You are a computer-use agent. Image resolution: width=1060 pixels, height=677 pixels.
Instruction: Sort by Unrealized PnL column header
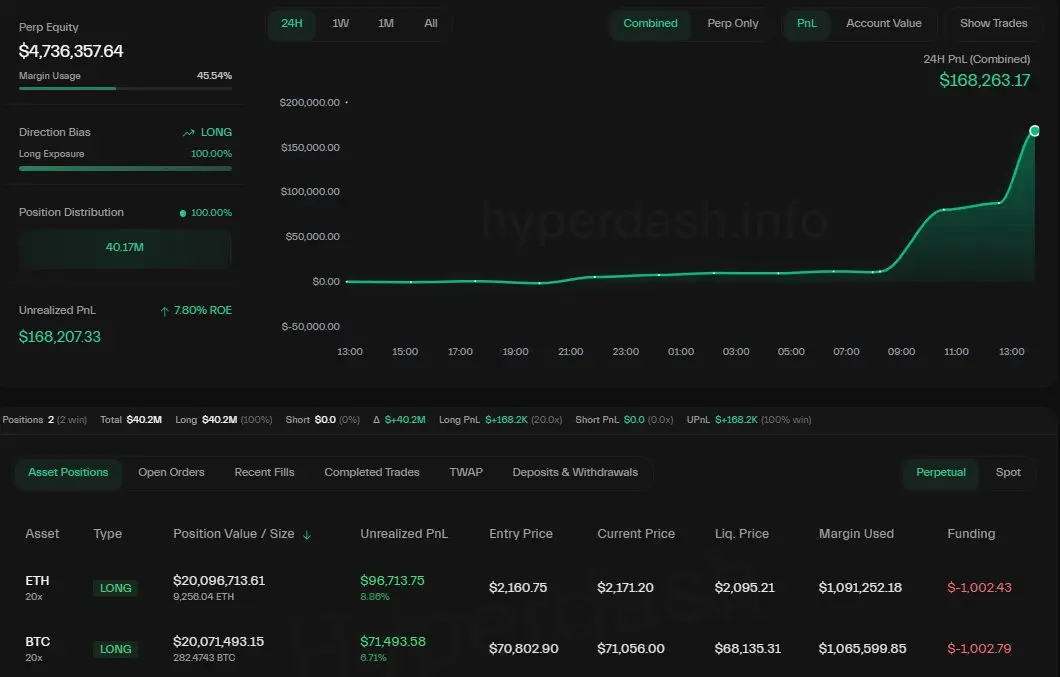pos(404,534)
